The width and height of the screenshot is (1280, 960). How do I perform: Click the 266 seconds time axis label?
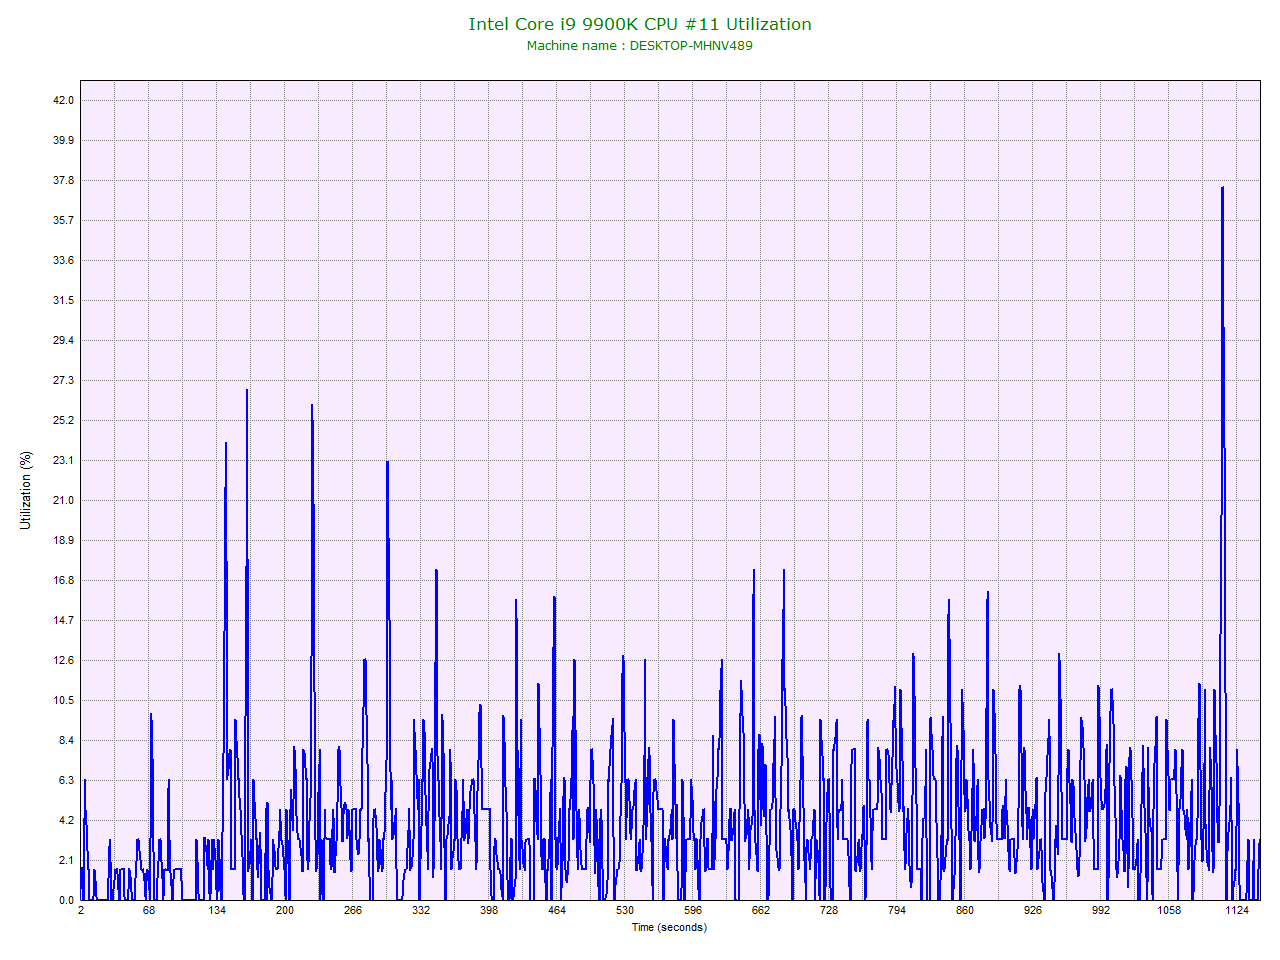(353, 910)
